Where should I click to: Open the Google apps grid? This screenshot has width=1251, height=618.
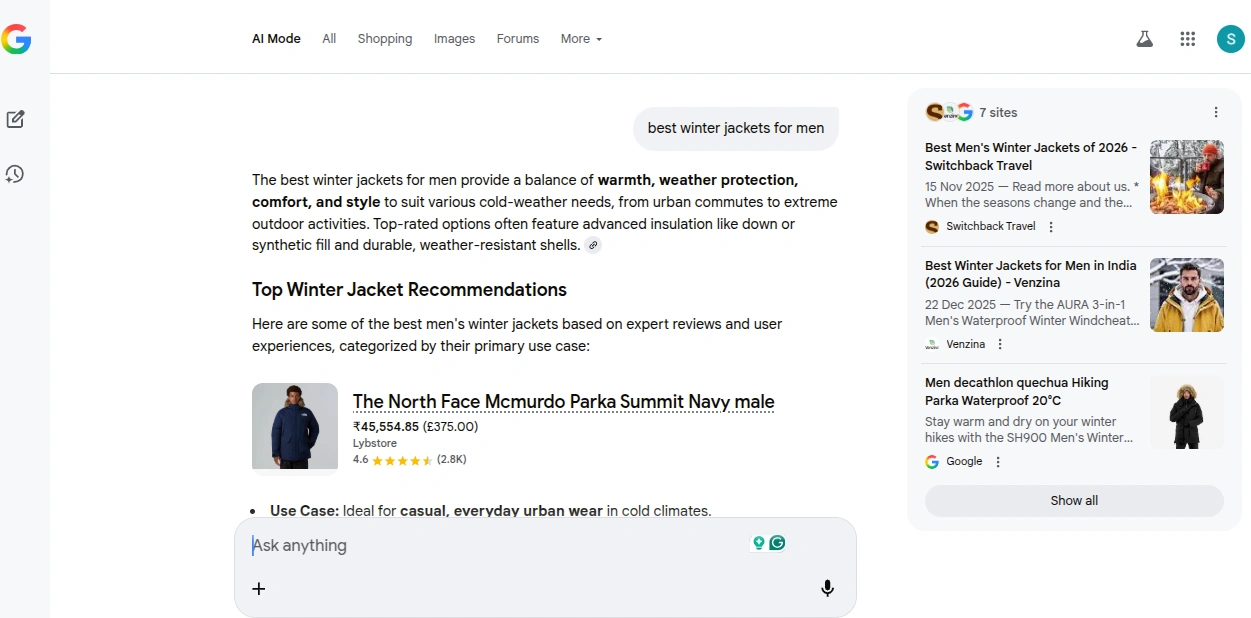pos(1188,39)
